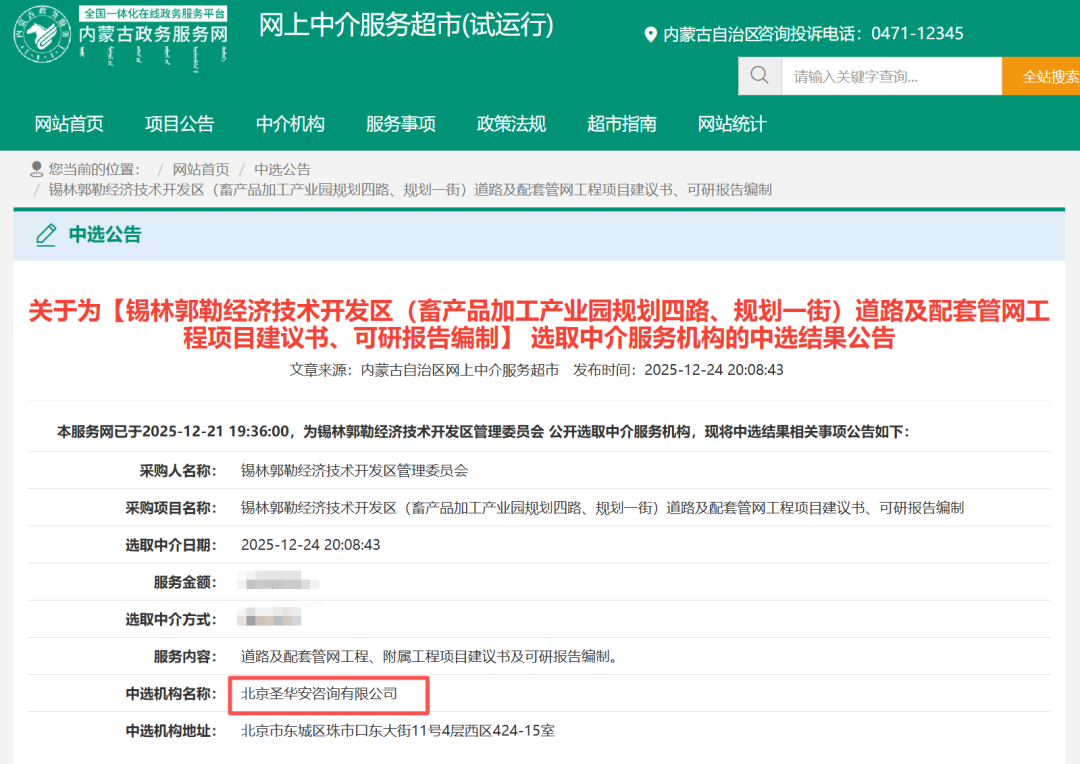This screenshot has height=764, width=1080.
Task: Navigate to 超市指南 page
Action: (x=621, y=124)
